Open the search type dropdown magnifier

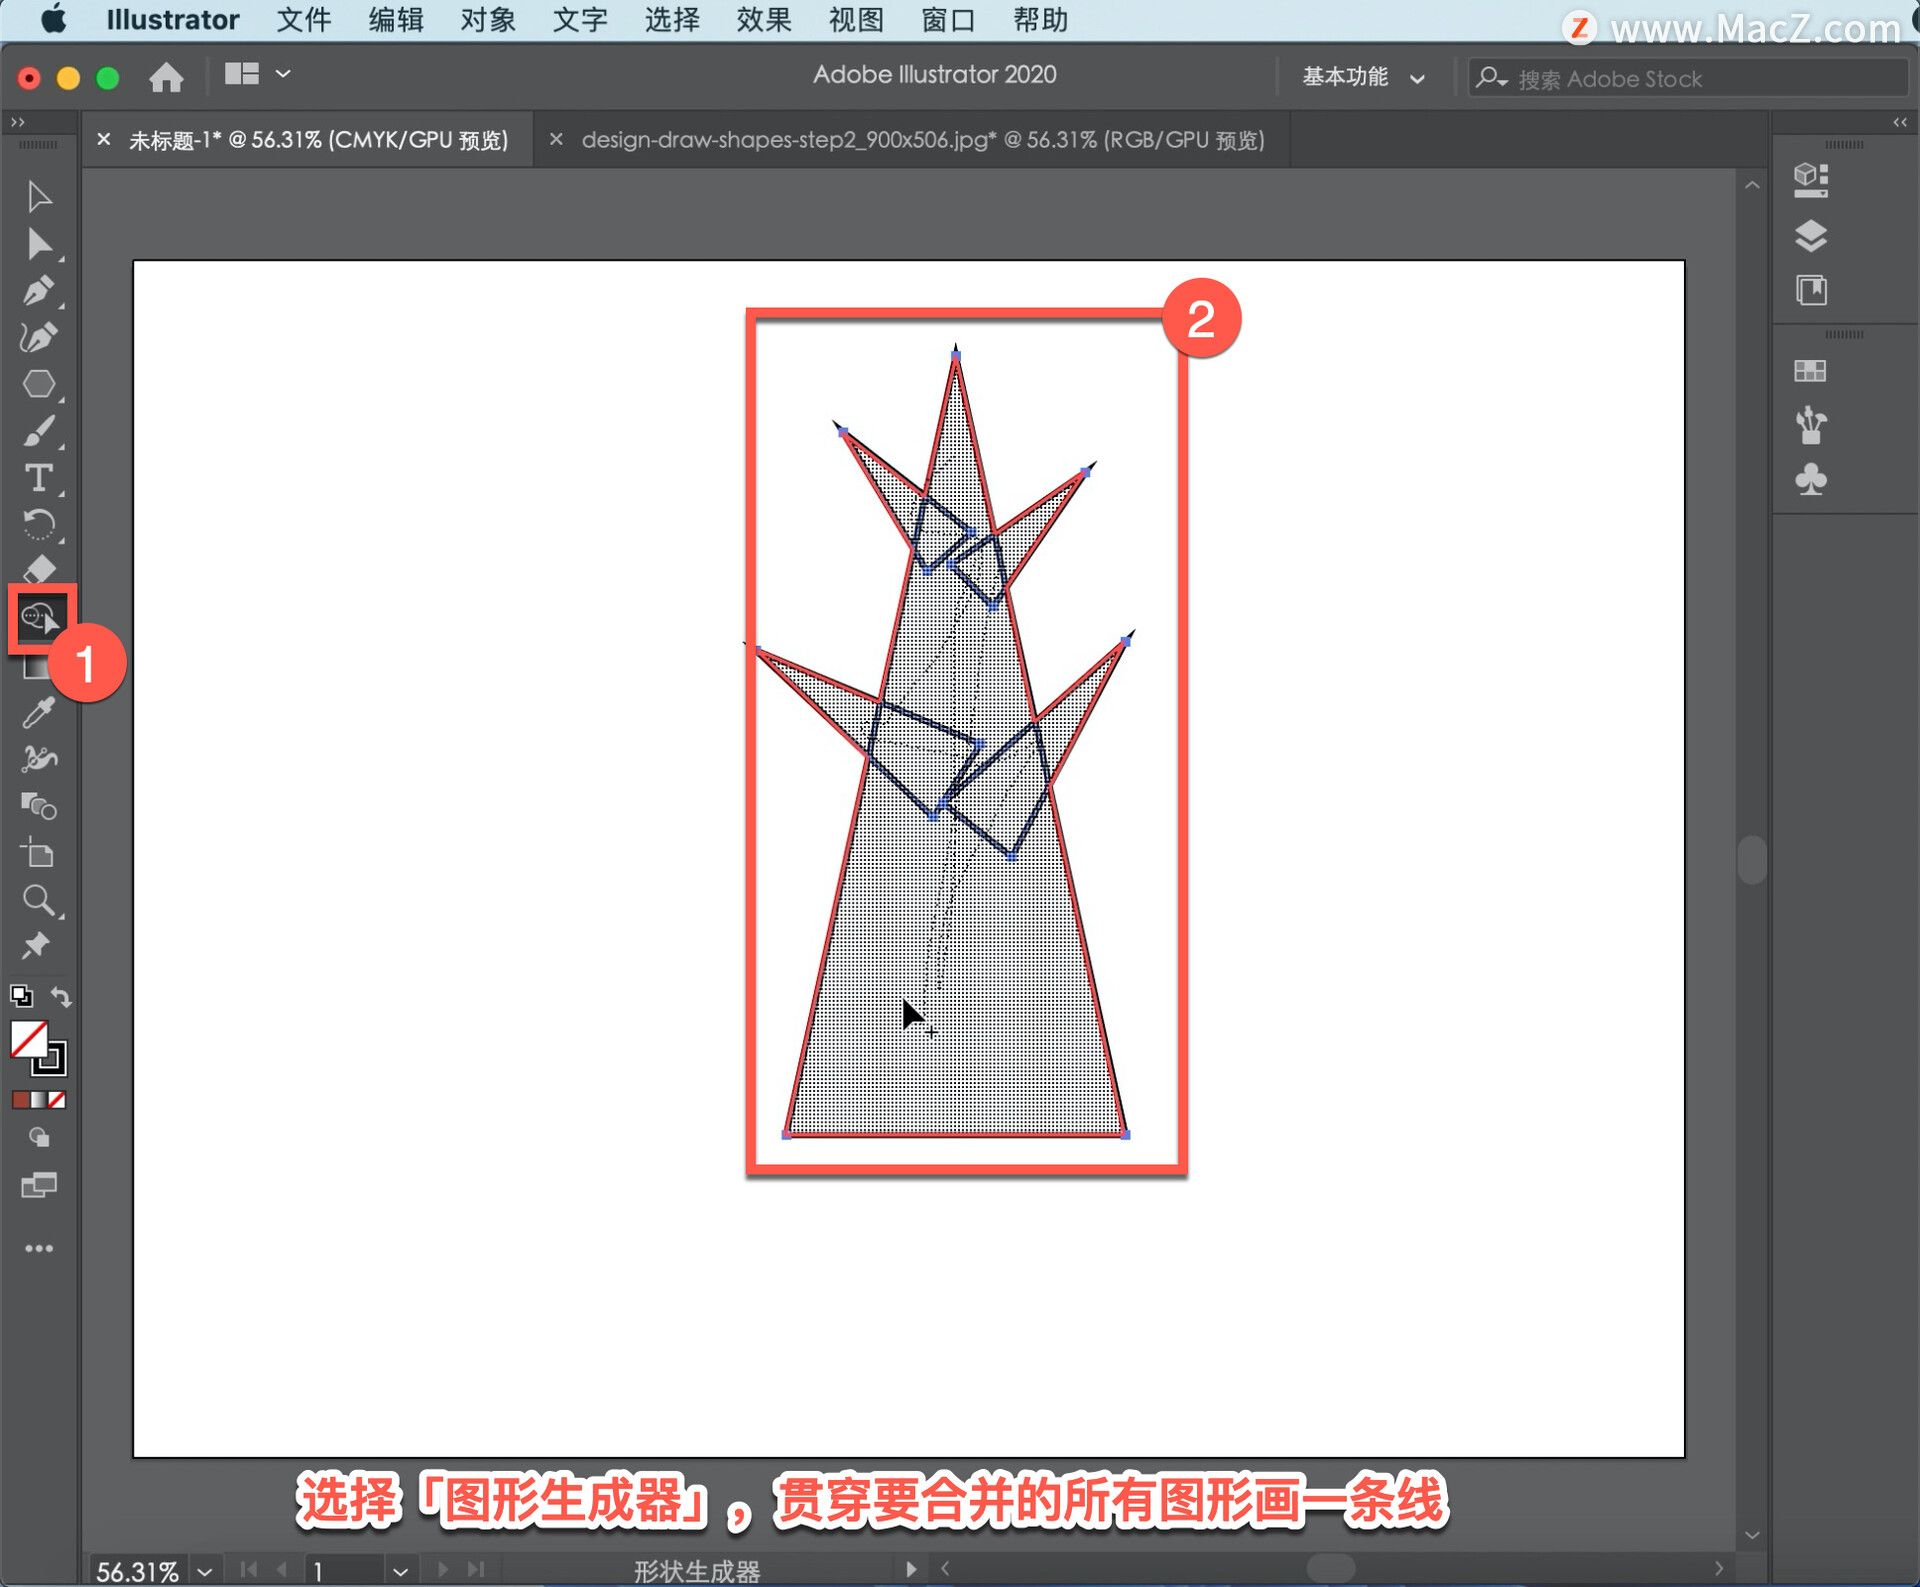coord(1491,77)
